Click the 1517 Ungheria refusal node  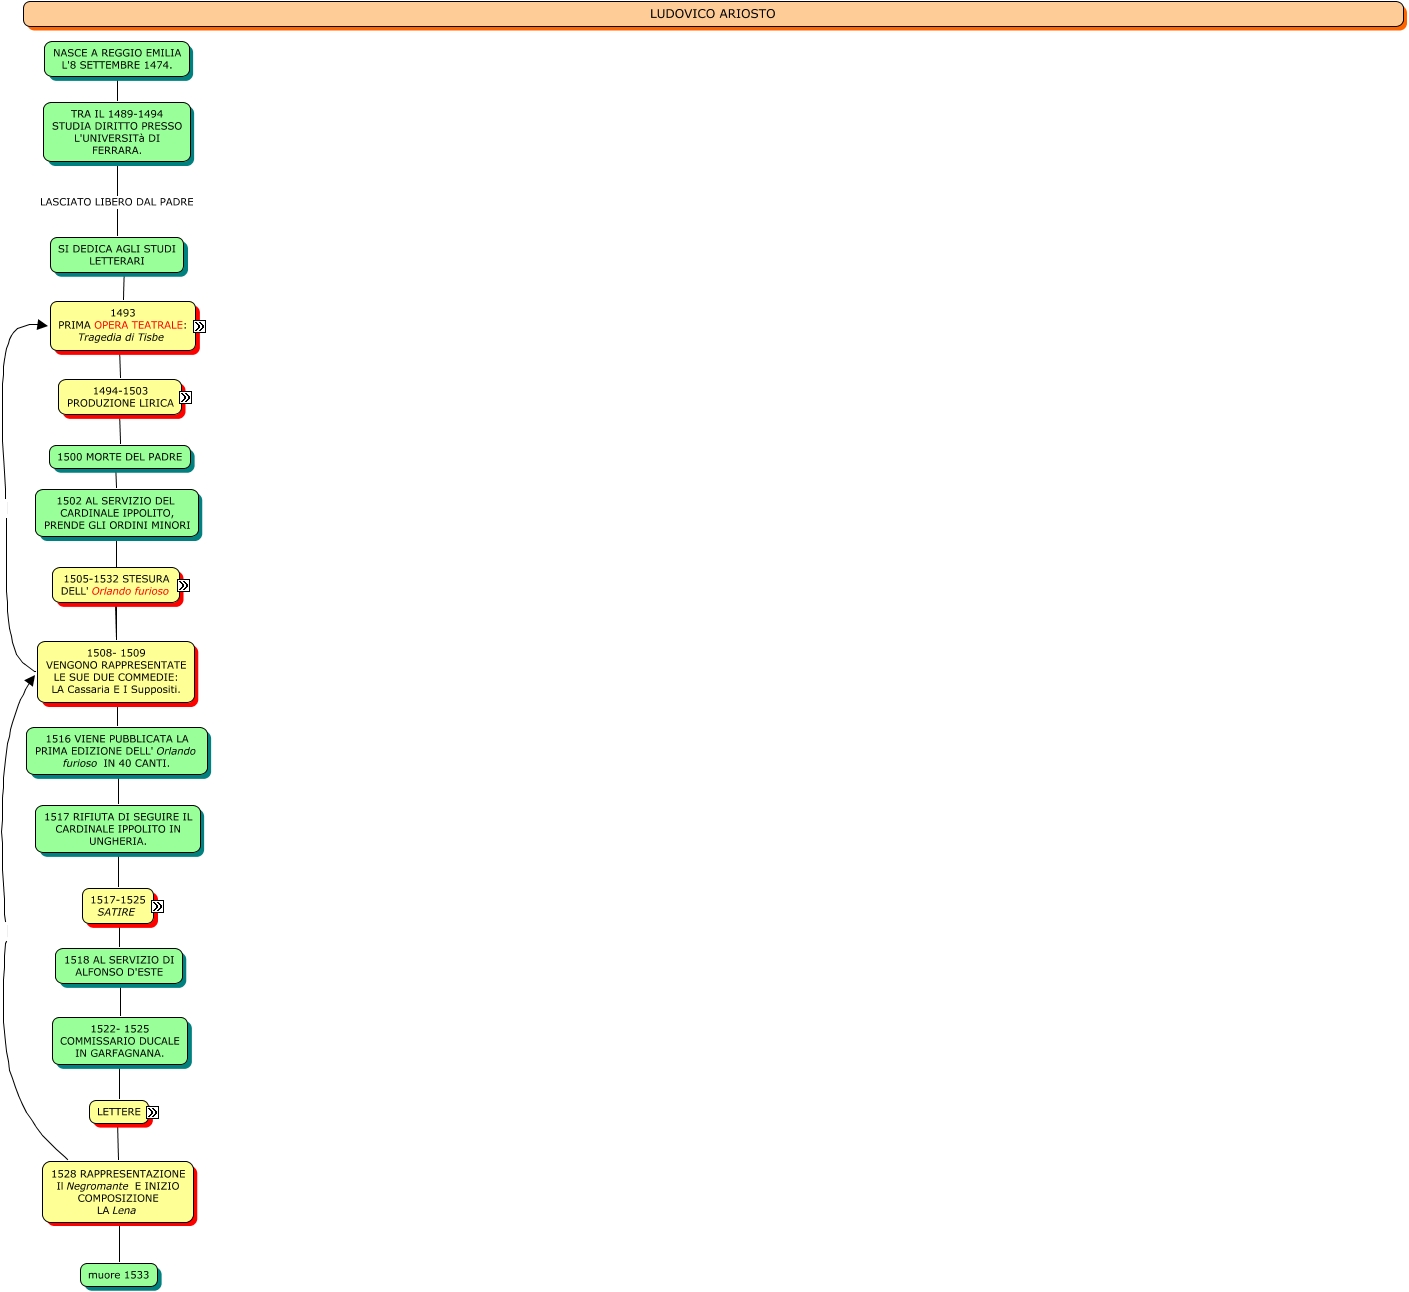118,829
